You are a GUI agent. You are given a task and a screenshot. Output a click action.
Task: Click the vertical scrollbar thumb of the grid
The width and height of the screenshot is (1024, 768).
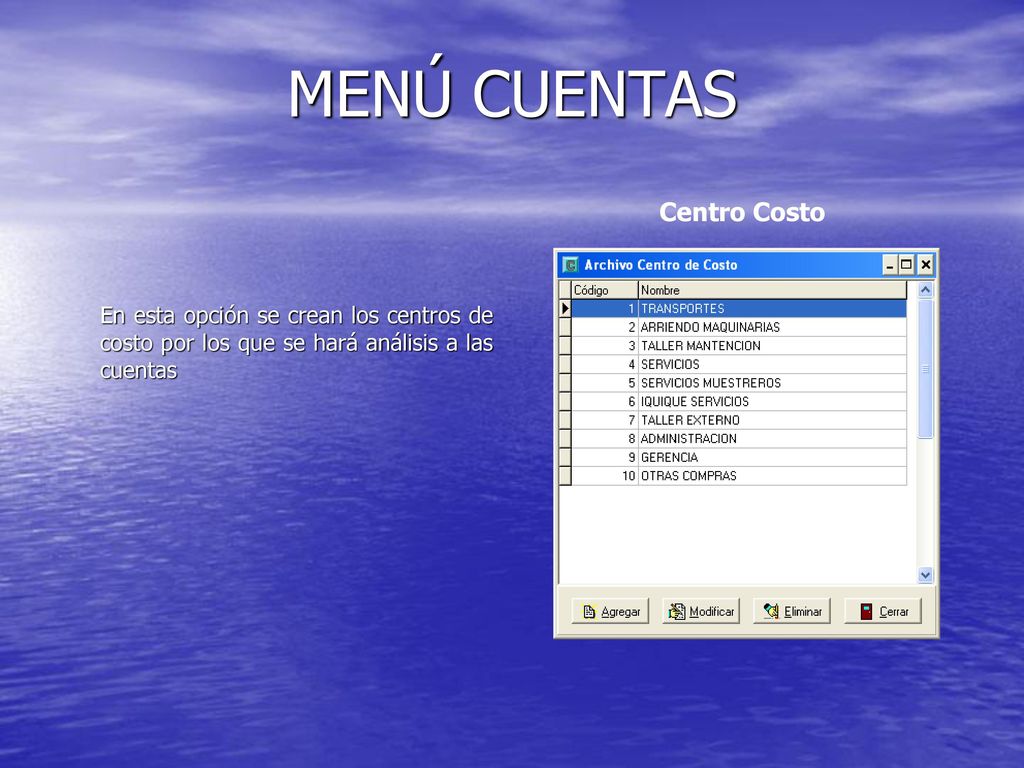pyautogui.click(x=925, y=369)
